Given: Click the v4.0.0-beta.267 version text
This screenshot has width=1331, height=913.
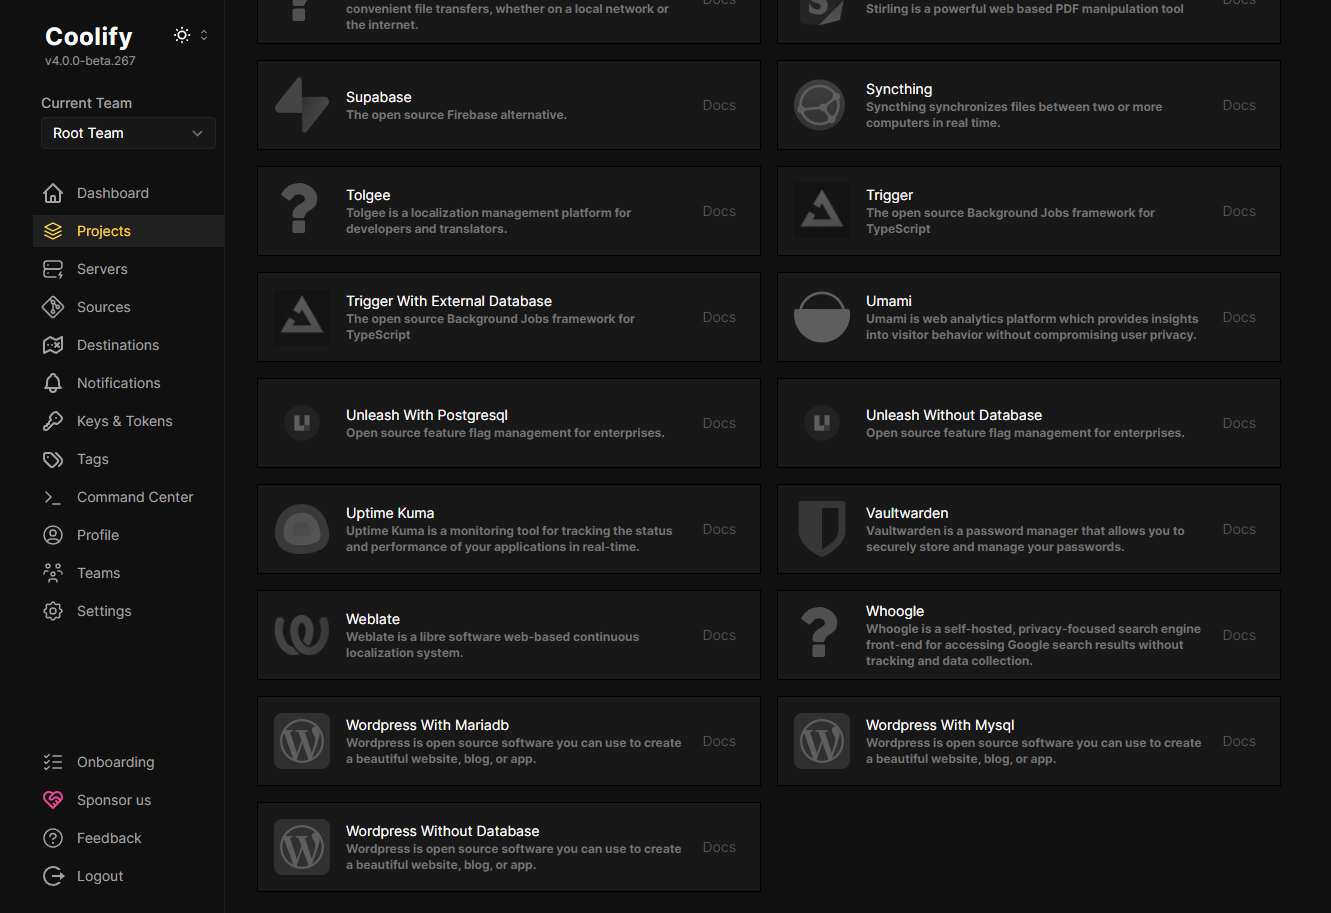Looking at the screenshot, I should [x=90, y=61].
